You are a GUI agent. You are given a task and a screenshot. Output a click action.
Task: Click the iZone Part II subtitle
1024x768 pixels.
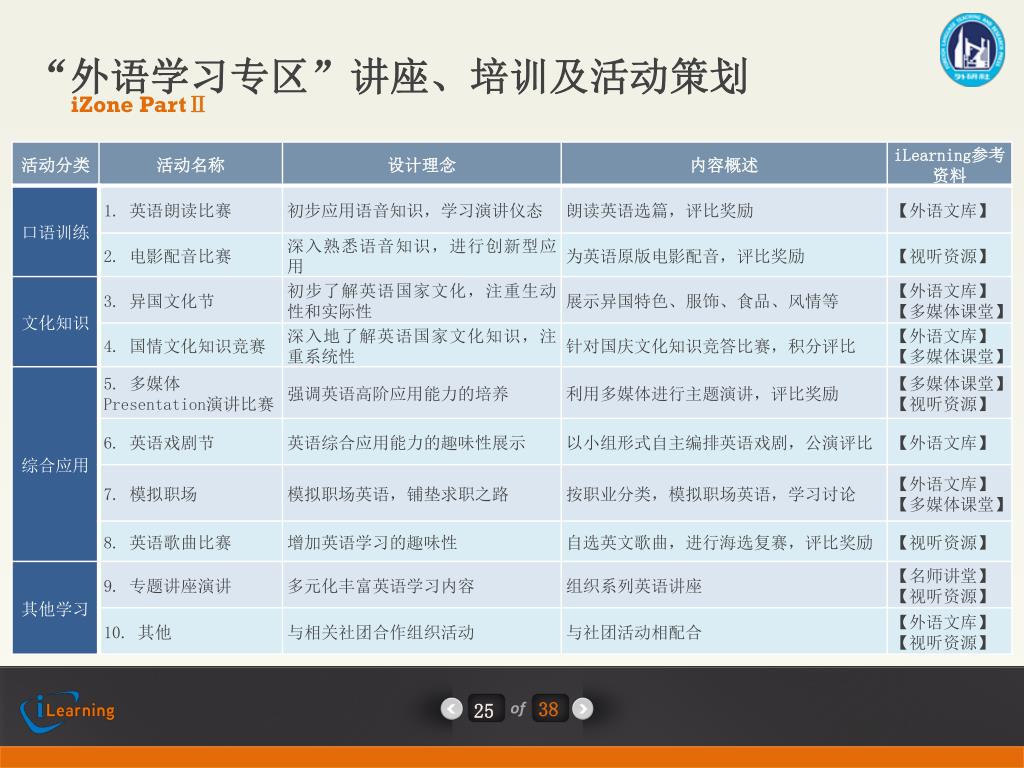[x=138, y=104]
